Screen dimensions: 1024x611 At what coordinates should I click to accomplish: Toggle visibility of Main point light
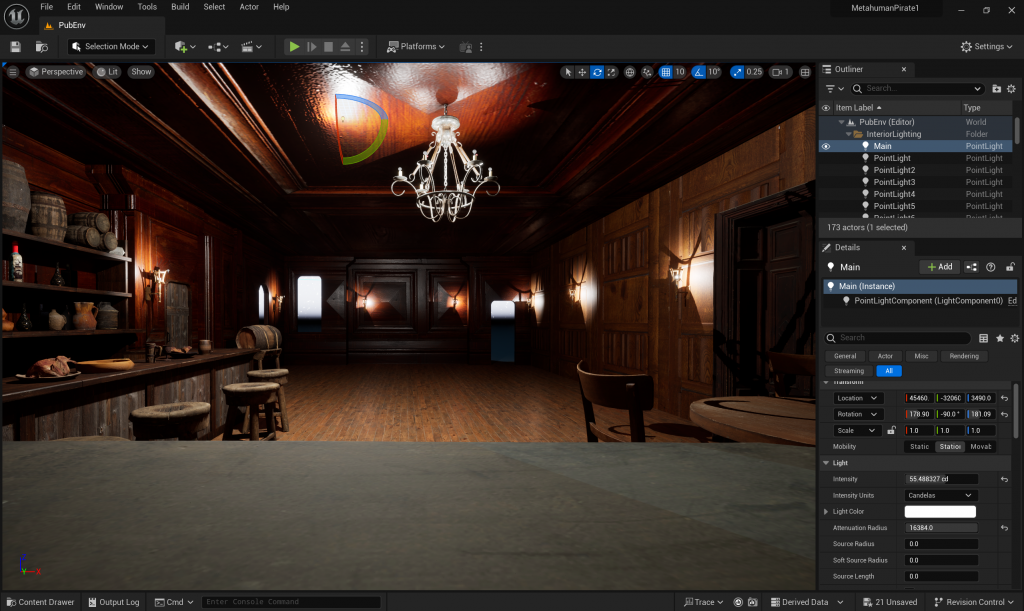click(826, 146)
